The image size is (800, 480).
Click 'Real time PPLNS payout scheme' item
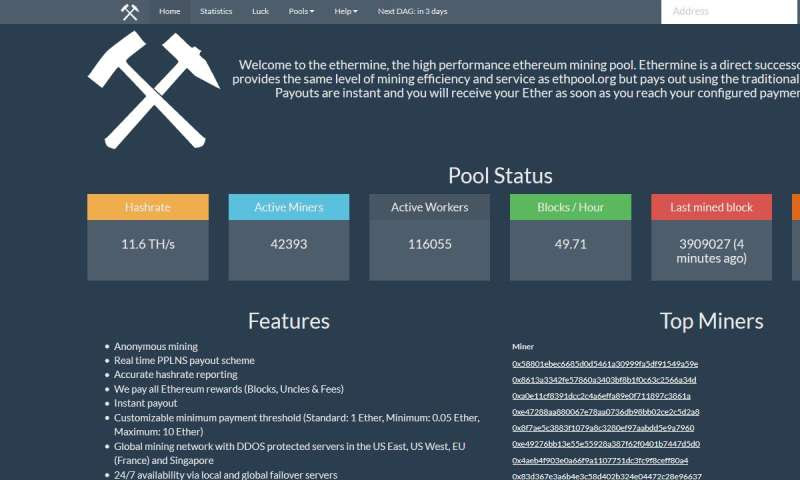pyautogui.click(x=184, y=360)
